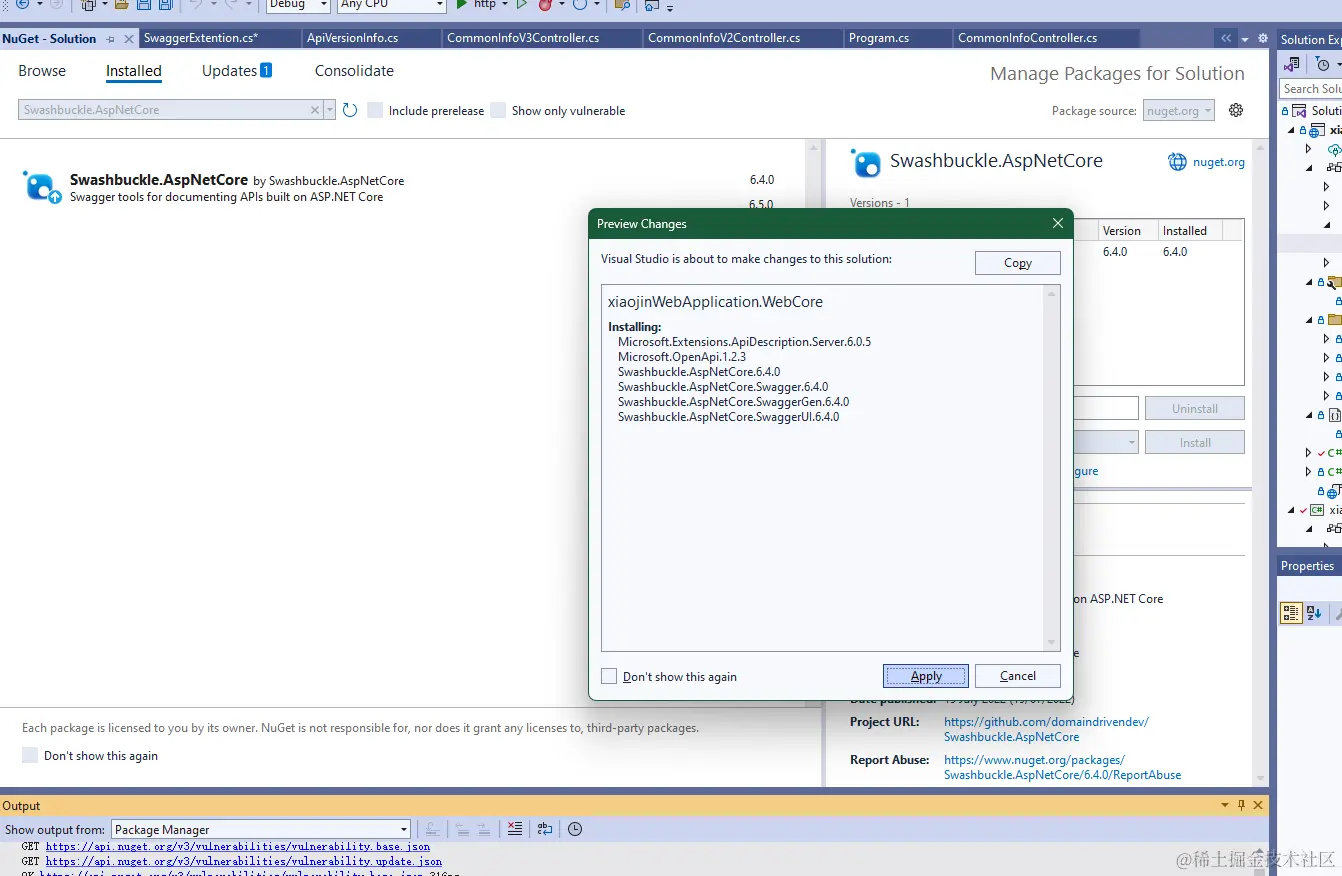The image size is (1342, 876).
Task: Switch to the Updates tab
Action: pos(237,71)
